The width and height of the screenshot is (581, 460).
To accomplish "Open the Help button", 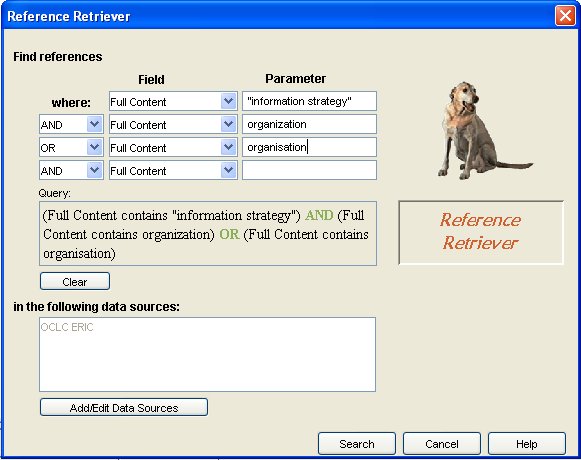I will 527,443.
